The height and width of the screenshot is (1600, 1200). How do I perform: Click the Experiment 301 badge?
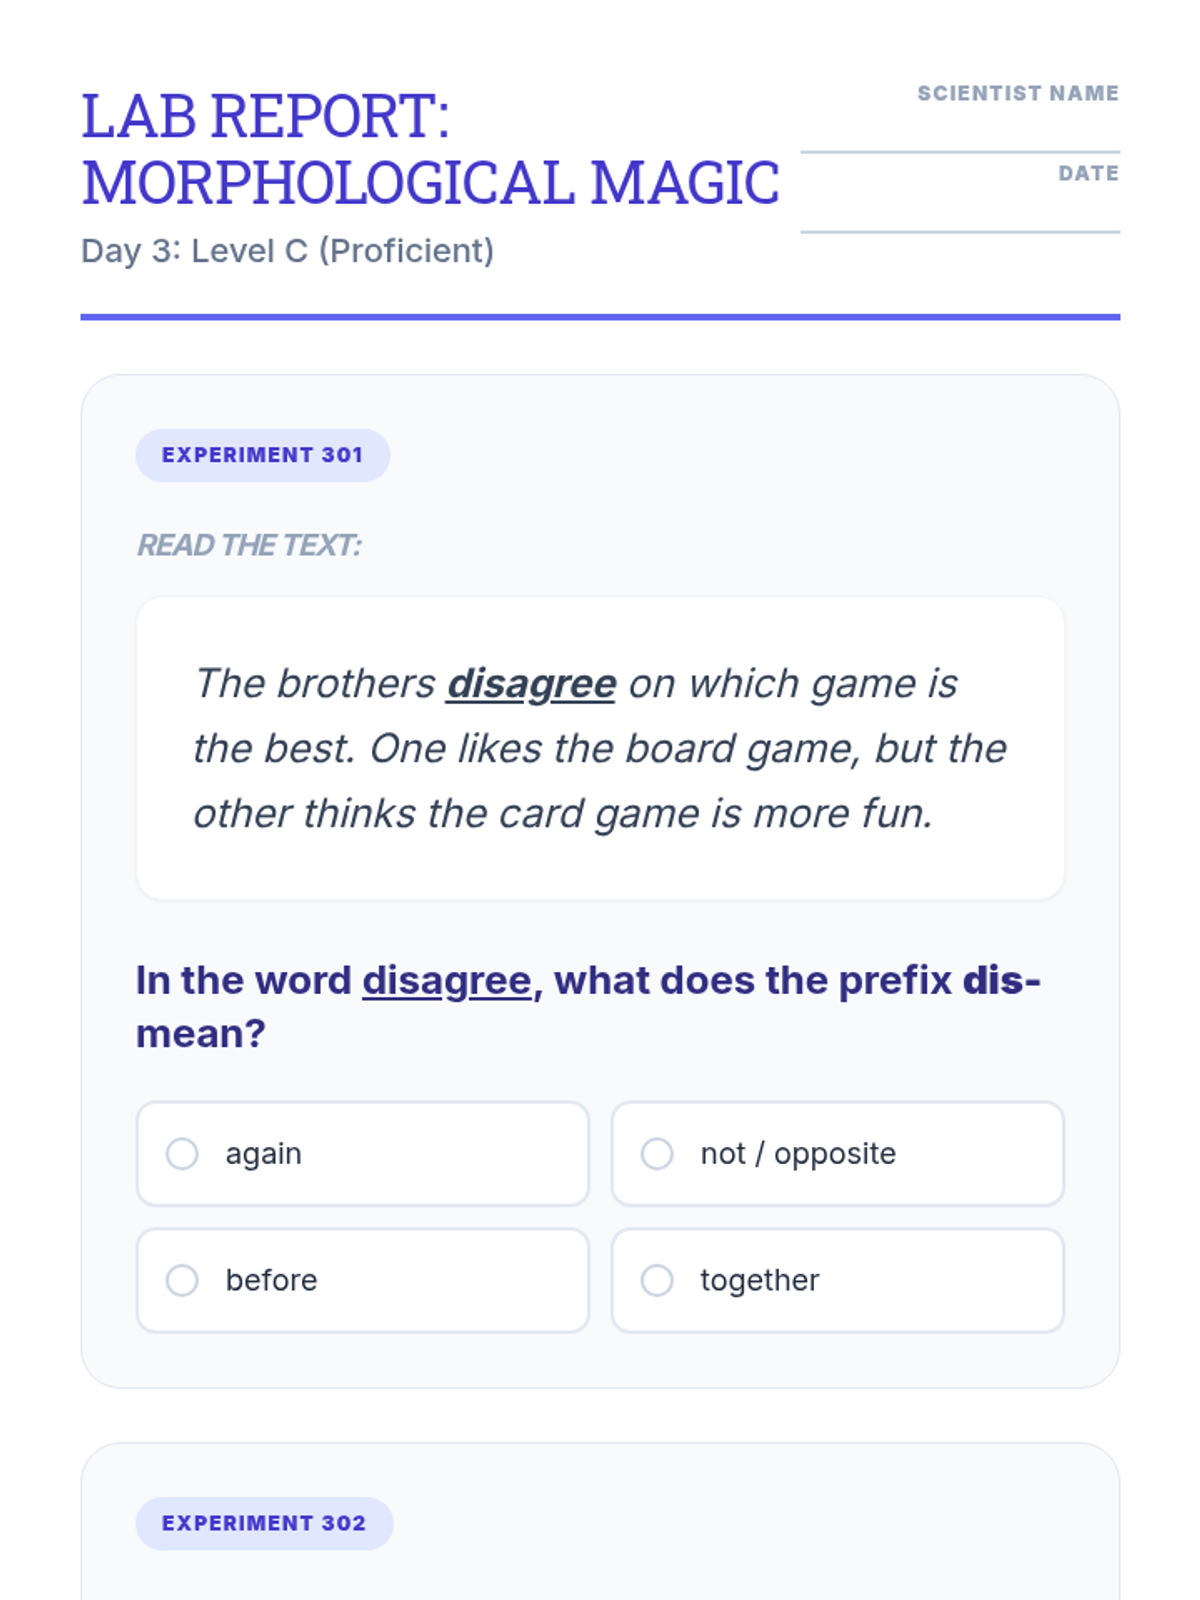click(x=262, y=455)
